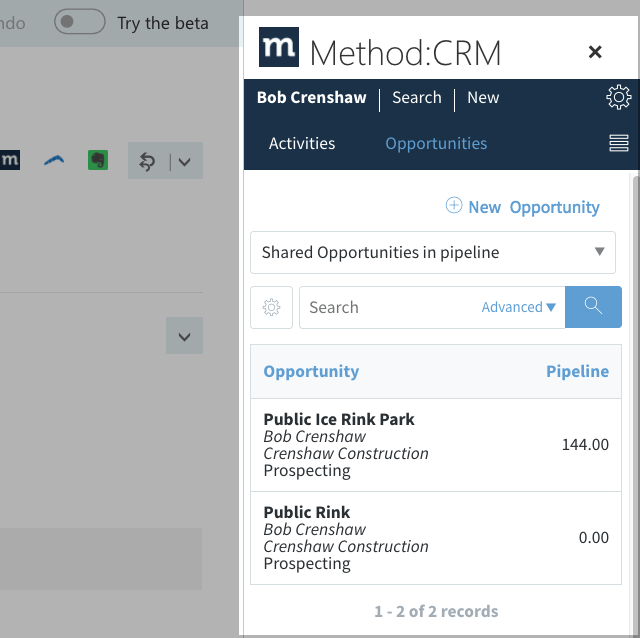The width and height of the screenshot is (640, 638).
Task: Switch to the Search tab
Action: pos(417,98)
